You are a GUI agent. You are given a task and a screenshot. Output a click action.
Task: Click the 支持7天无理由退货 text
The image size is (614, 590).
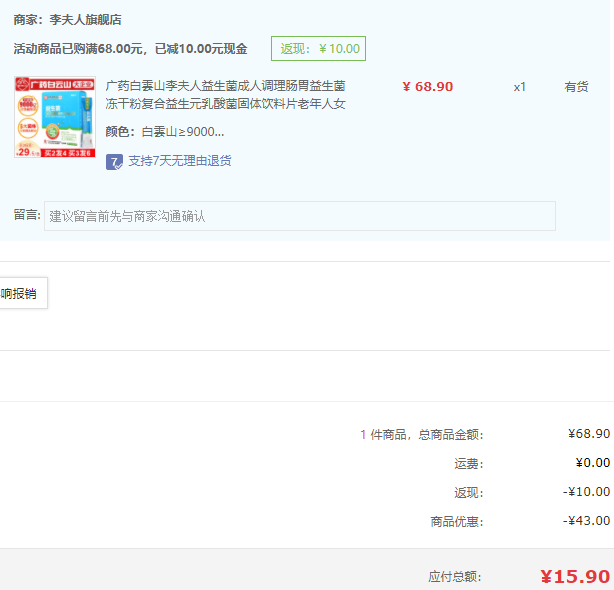[x=179, y=161]
